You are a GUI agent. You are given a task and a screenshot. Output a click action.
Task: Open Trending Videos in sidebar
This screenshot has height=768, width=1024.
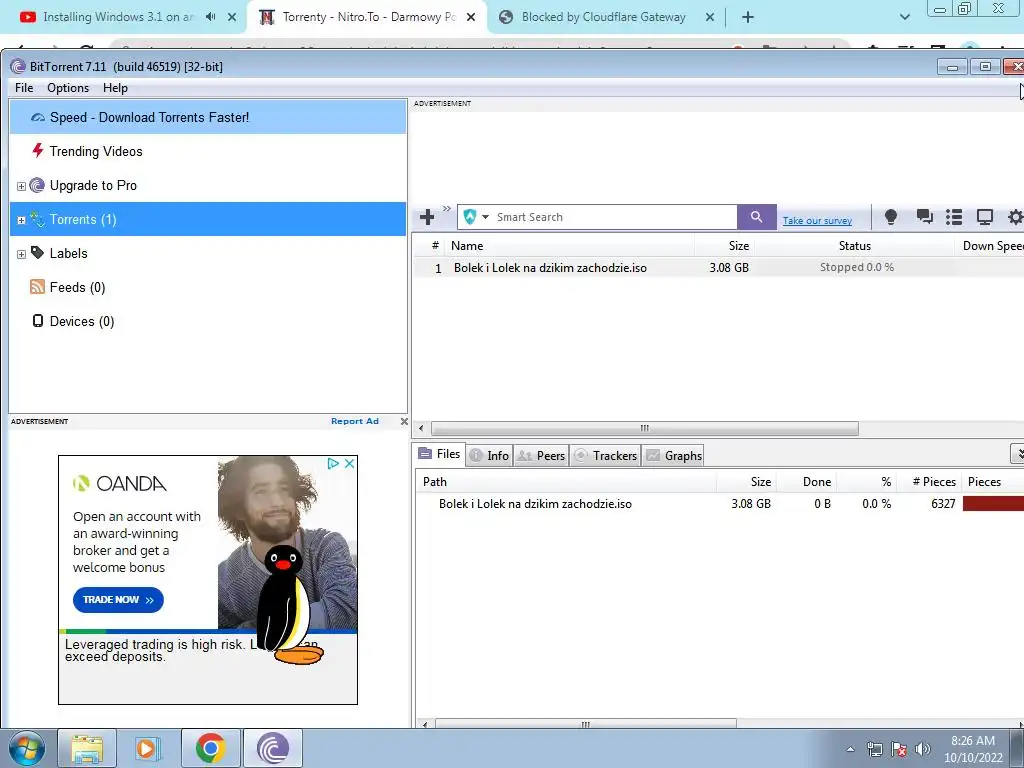click(208, 152)
